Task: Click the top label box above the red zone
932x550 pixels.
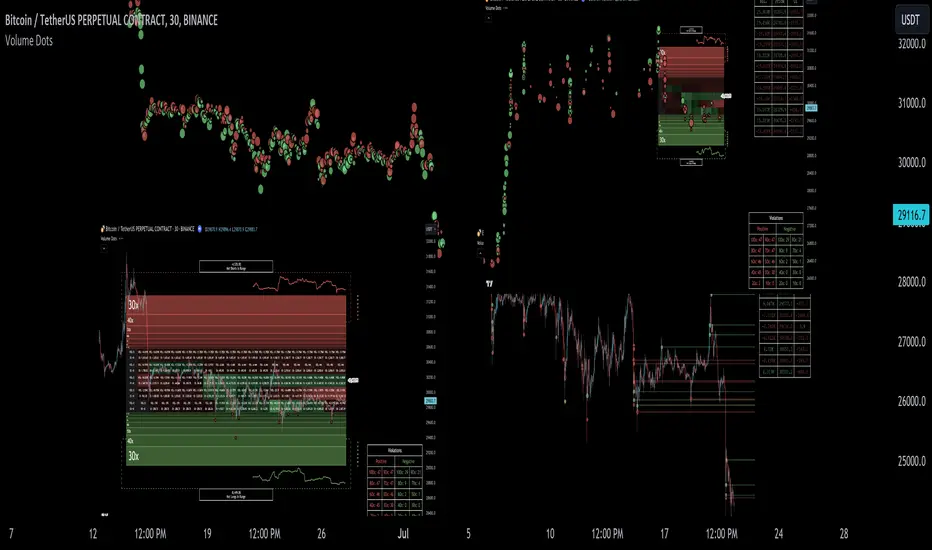Action: pyautogui.click(x=235, y=266)
